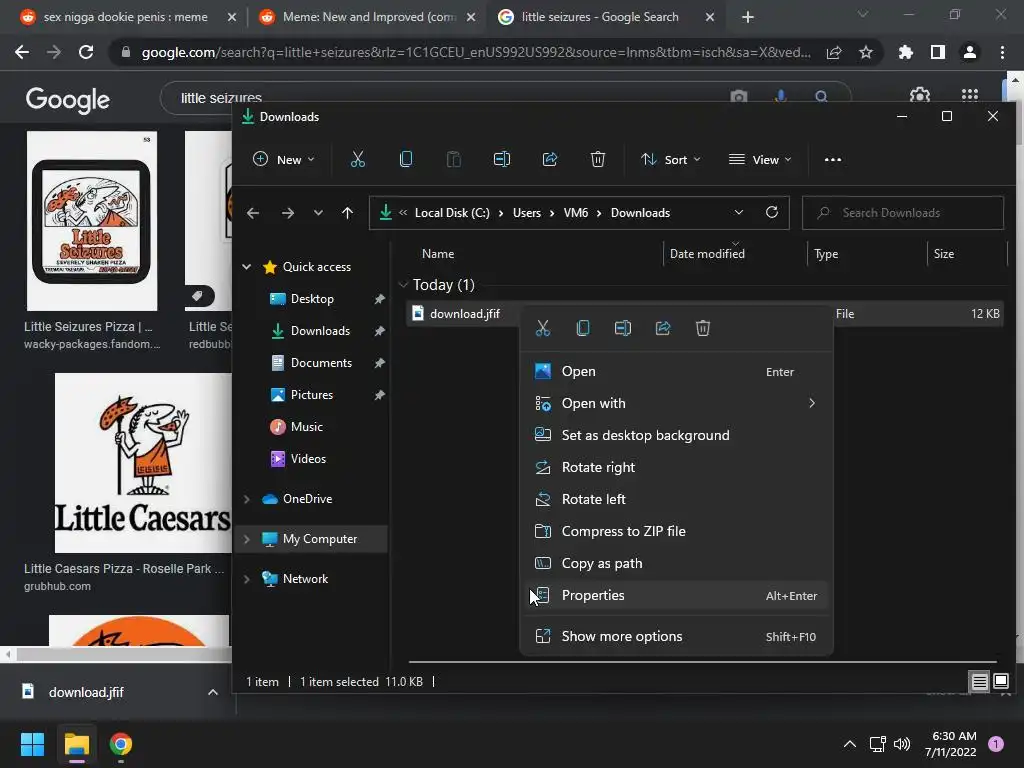Click Cut icon in the context menu
The width and height of the screenshot is (1024, 768).
543,328
